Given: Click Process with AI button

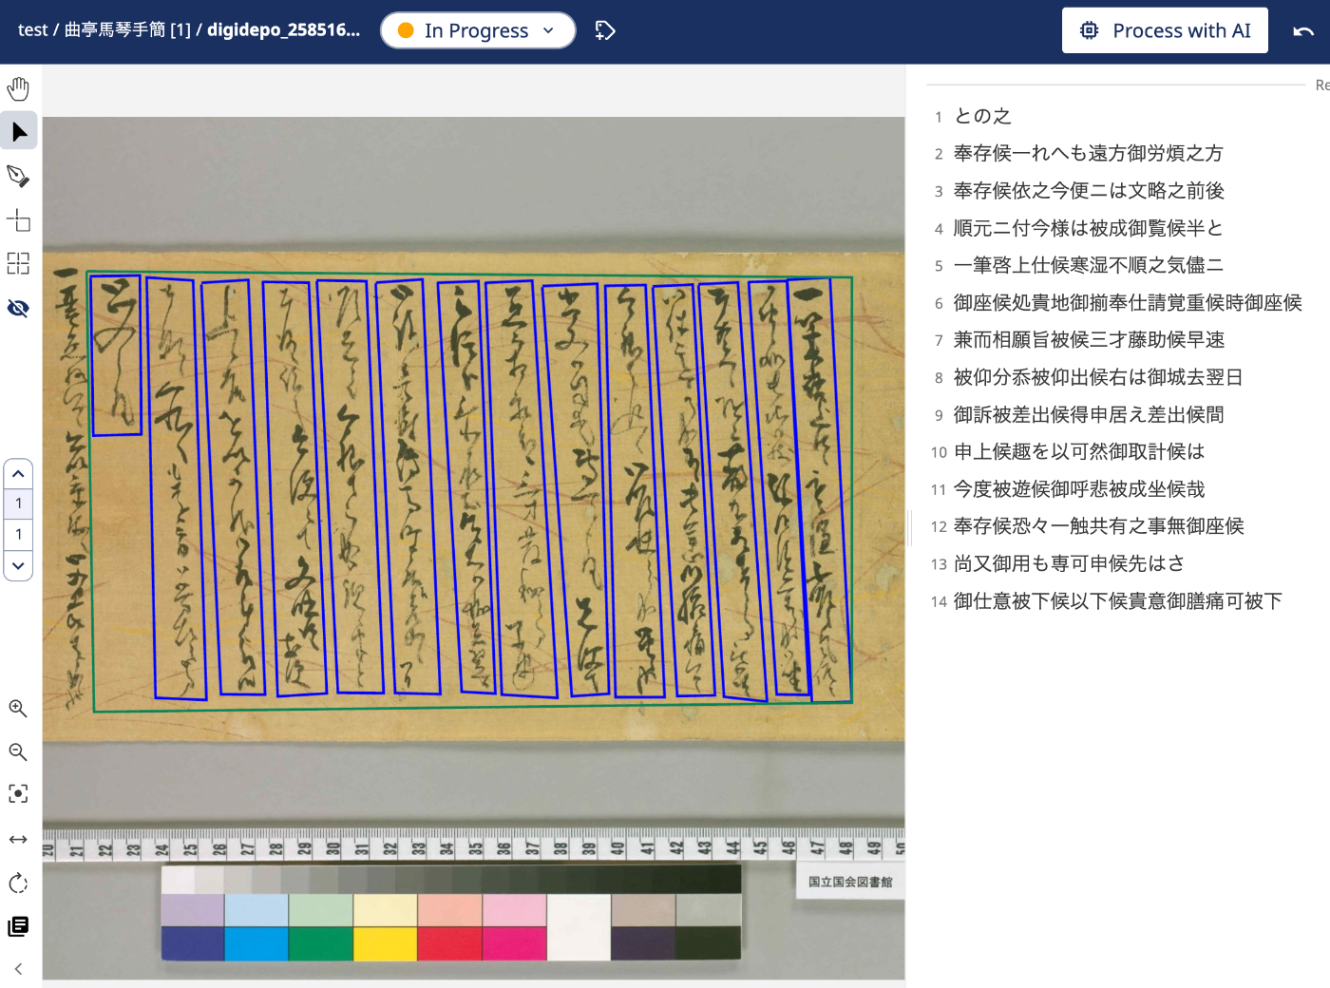Looking at the screenshot, I should pyautogui.click(x=1165, y=30).
